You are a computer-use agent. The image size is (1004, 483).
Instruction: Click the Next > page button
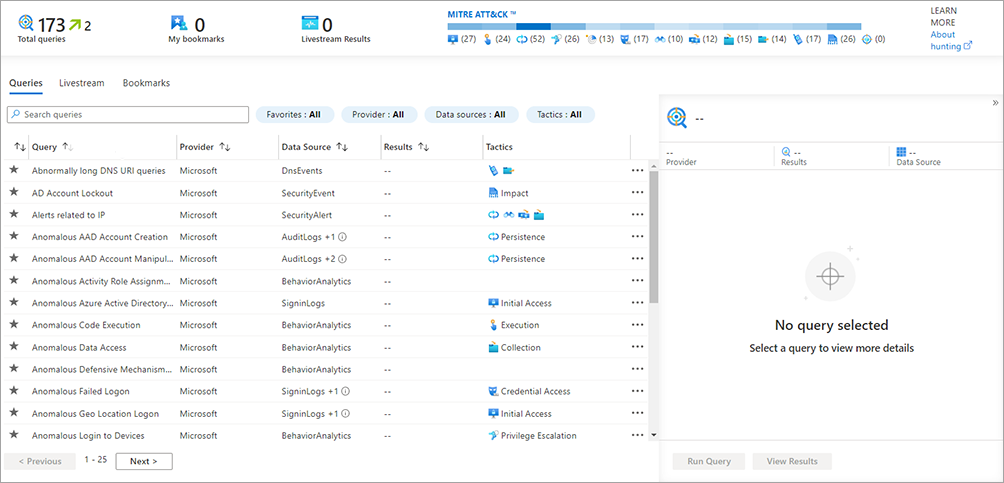coord(142,461)
